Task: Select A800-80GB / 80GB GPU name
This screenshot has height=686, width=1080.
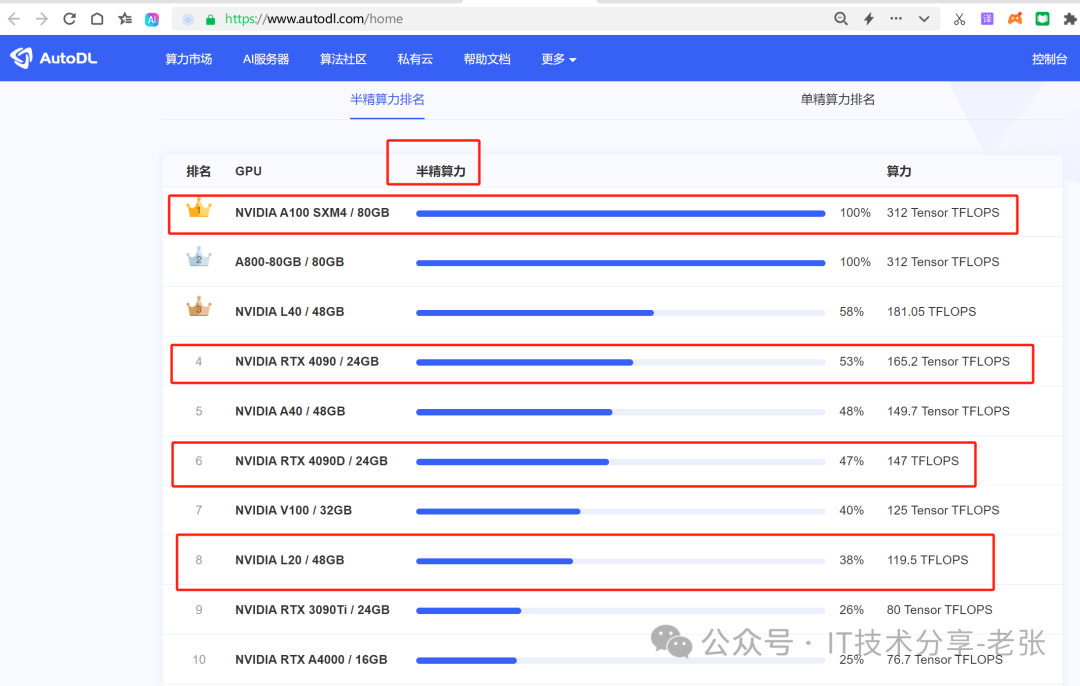Action: click(x=289, y=262)
